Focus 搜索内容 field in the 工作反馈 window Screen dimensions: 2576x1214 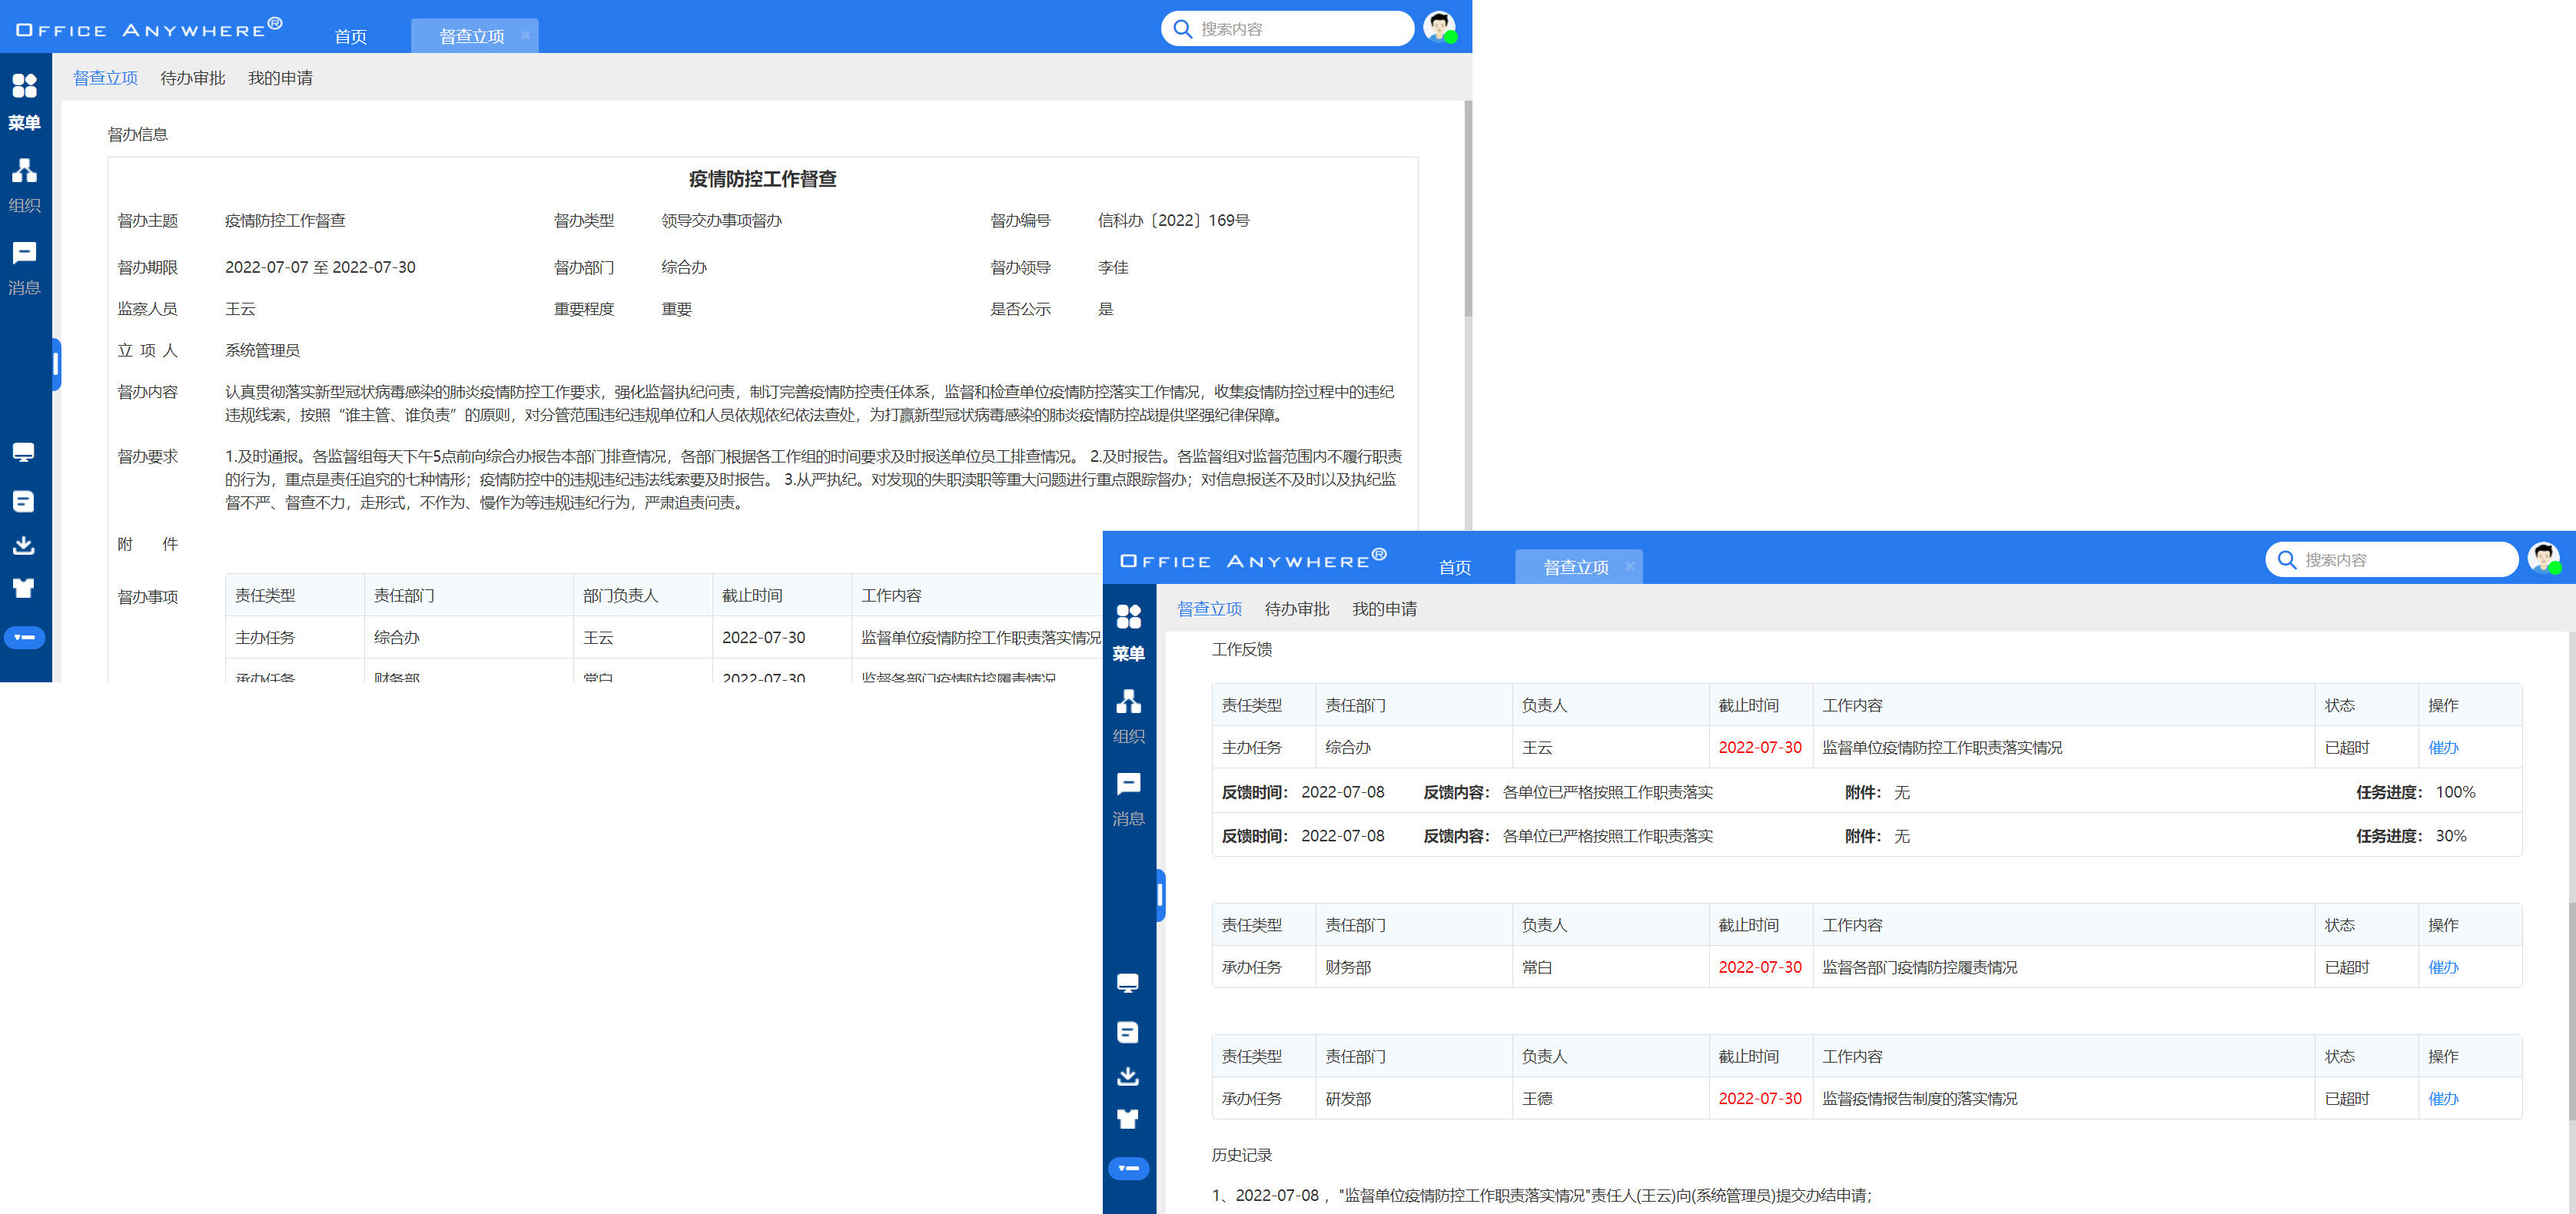pyautogui.click(x=2400, y=560)
